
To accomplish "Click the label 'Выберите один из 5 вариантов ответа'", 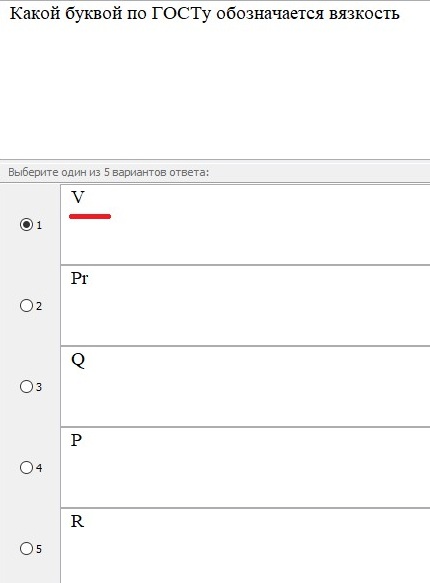I will coord(109,173).
